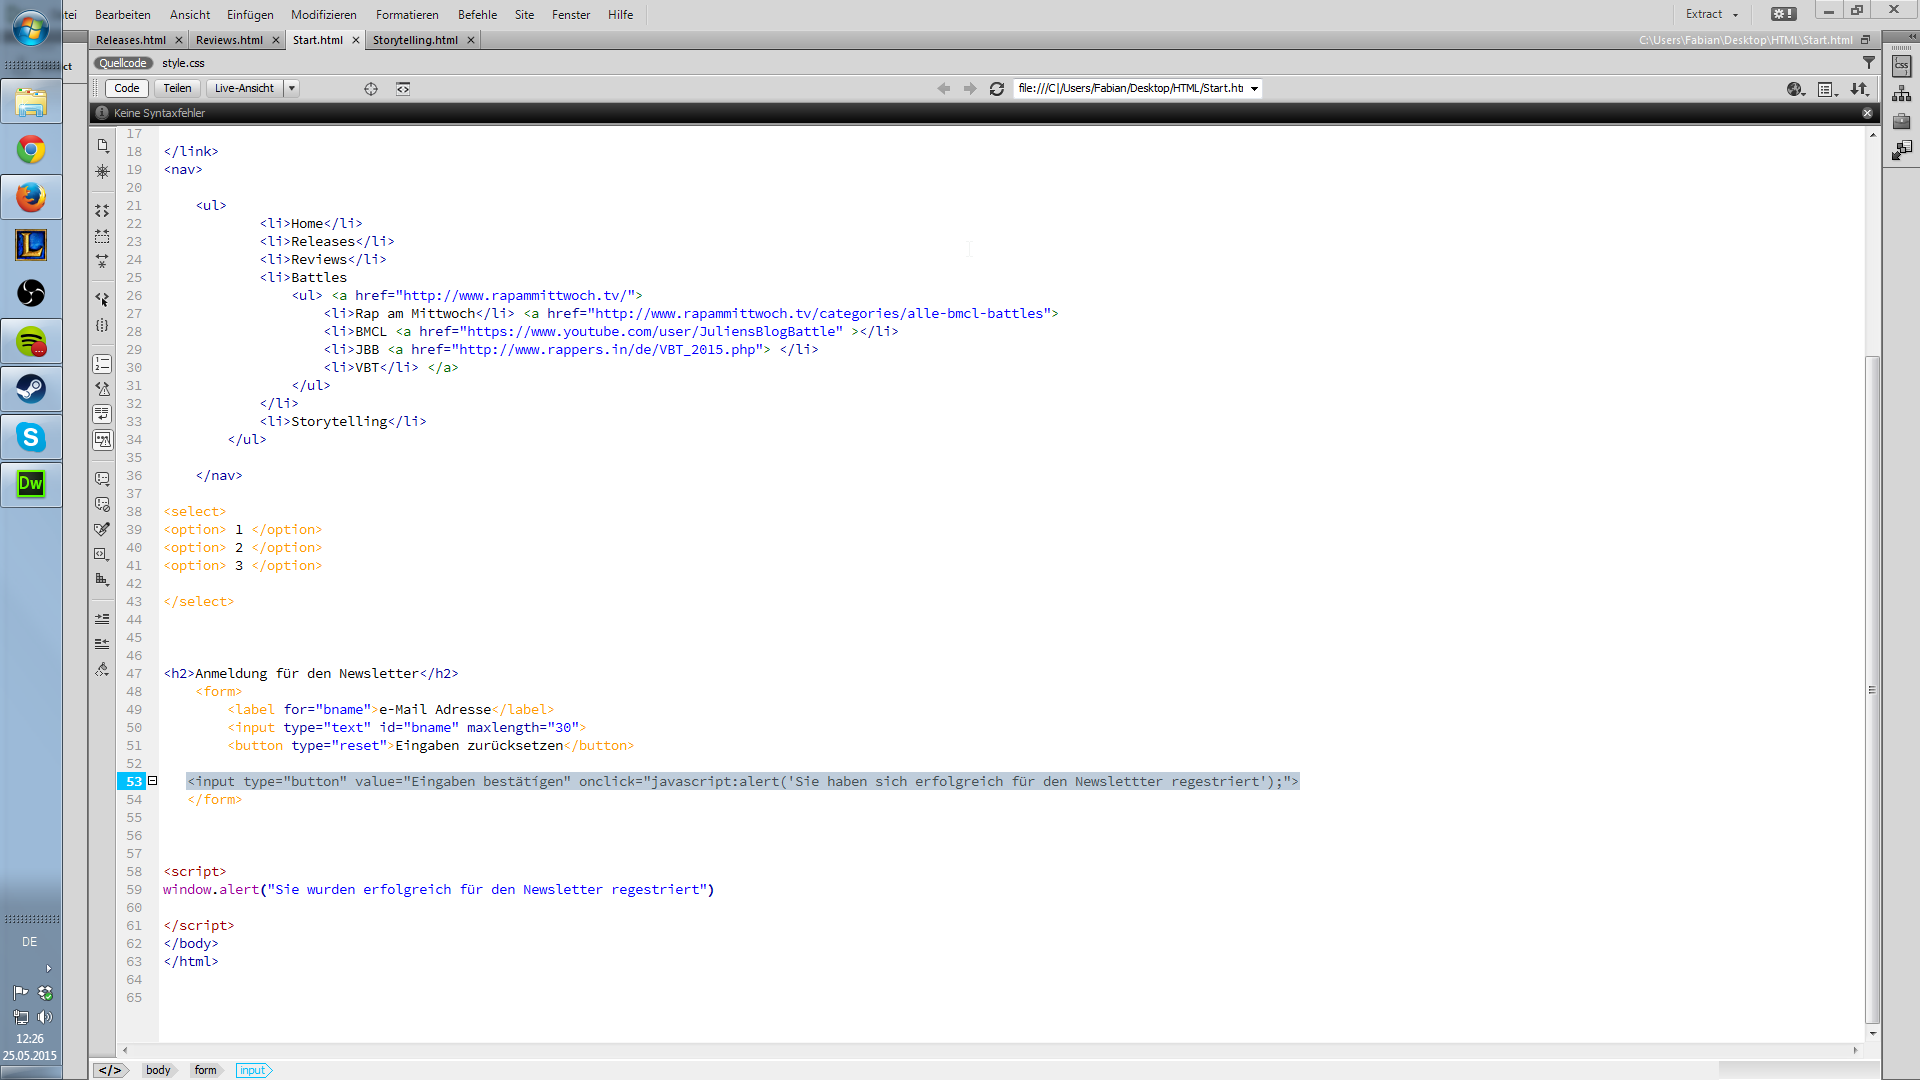Toggle word wrap in code view
This screenshot has height=1080, width=1920.
point(102,414)
